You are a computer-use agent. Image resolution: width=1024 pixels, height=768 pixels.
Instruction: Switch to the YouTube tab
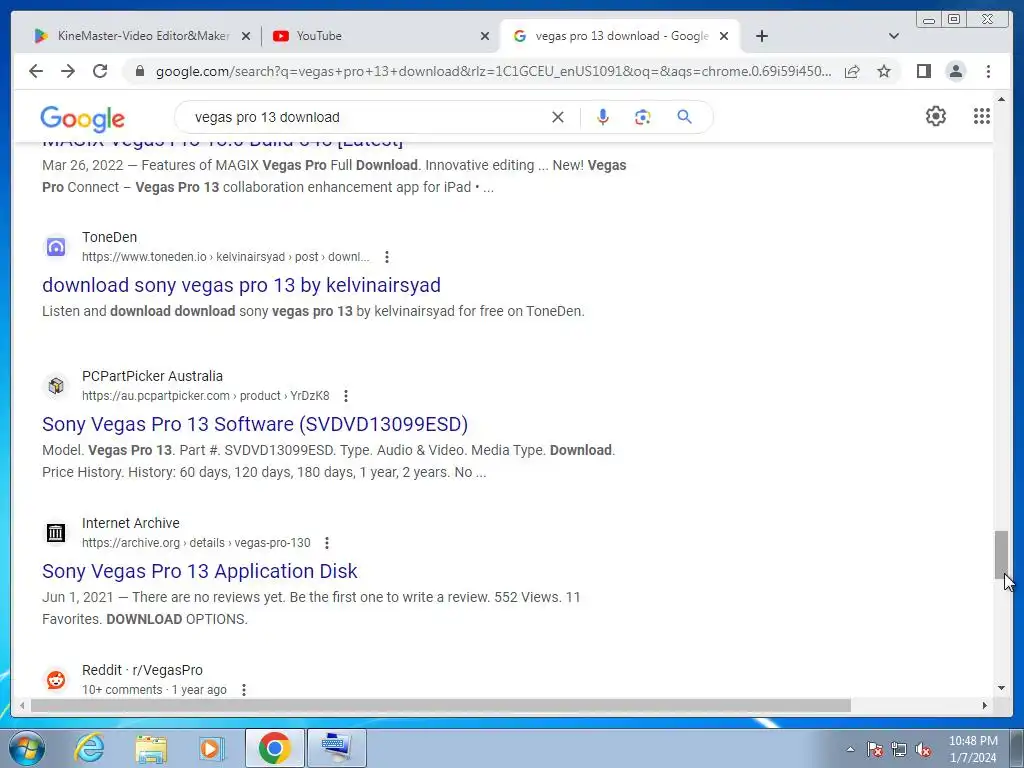pos(381,36)
